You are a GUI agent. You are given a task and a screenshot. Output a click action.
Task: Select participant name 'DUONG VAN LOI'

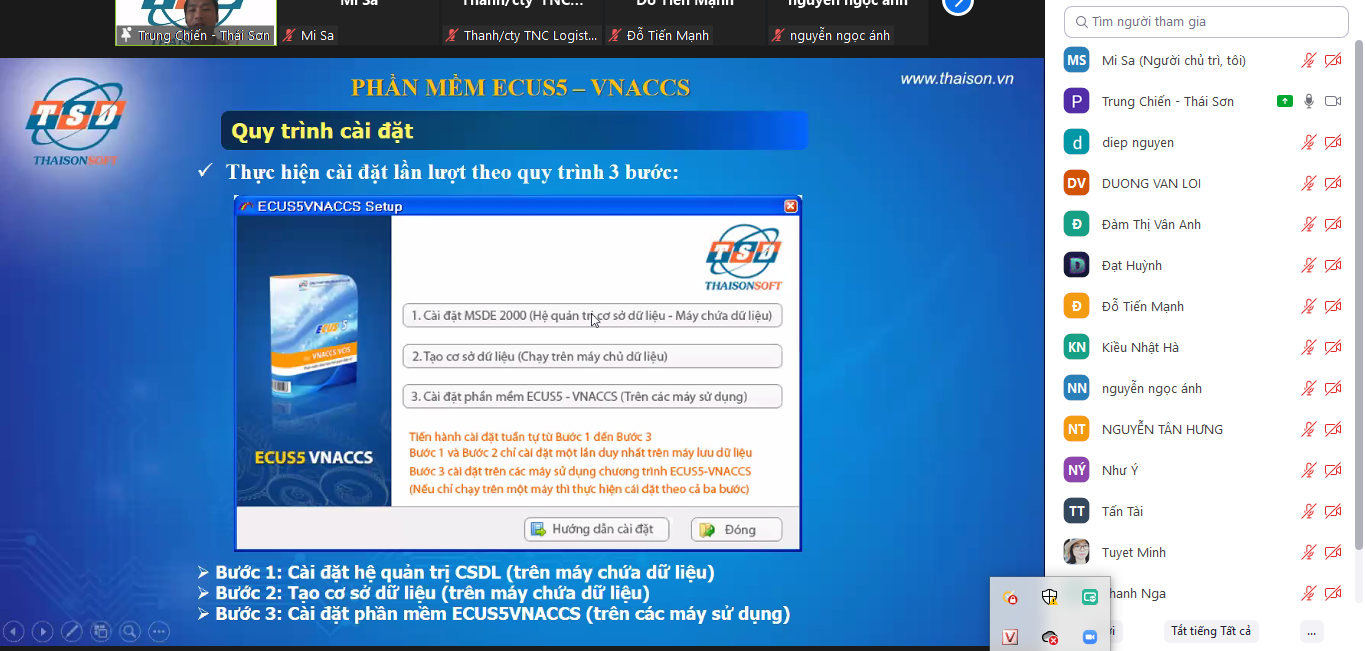click(1151, 184)
